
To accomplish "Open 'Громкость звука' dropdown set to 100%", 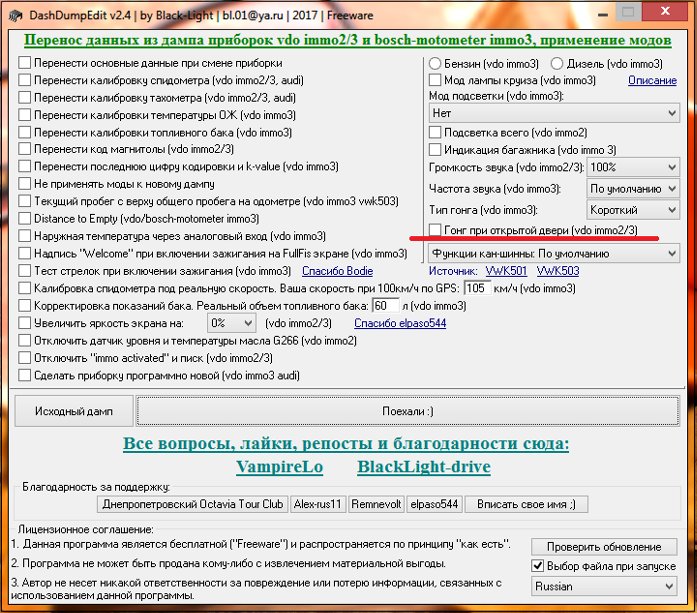I will [633, 167].
